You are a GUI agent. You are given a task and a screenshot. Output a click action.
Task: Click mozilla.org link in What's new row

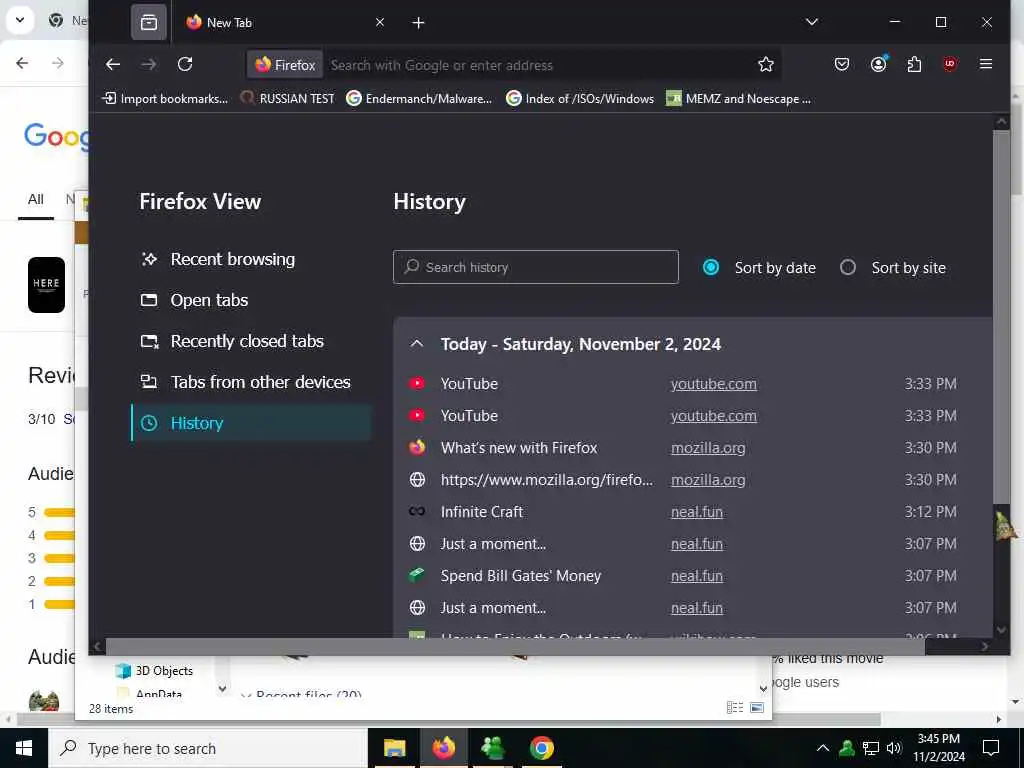(708, 448)
